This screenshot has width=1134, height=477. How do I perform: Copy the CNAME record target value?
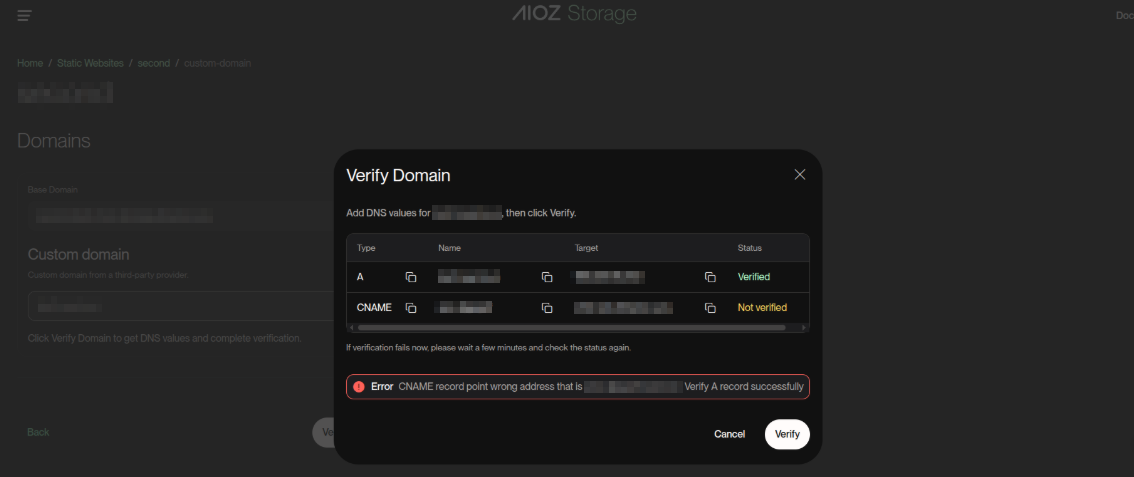710,308
